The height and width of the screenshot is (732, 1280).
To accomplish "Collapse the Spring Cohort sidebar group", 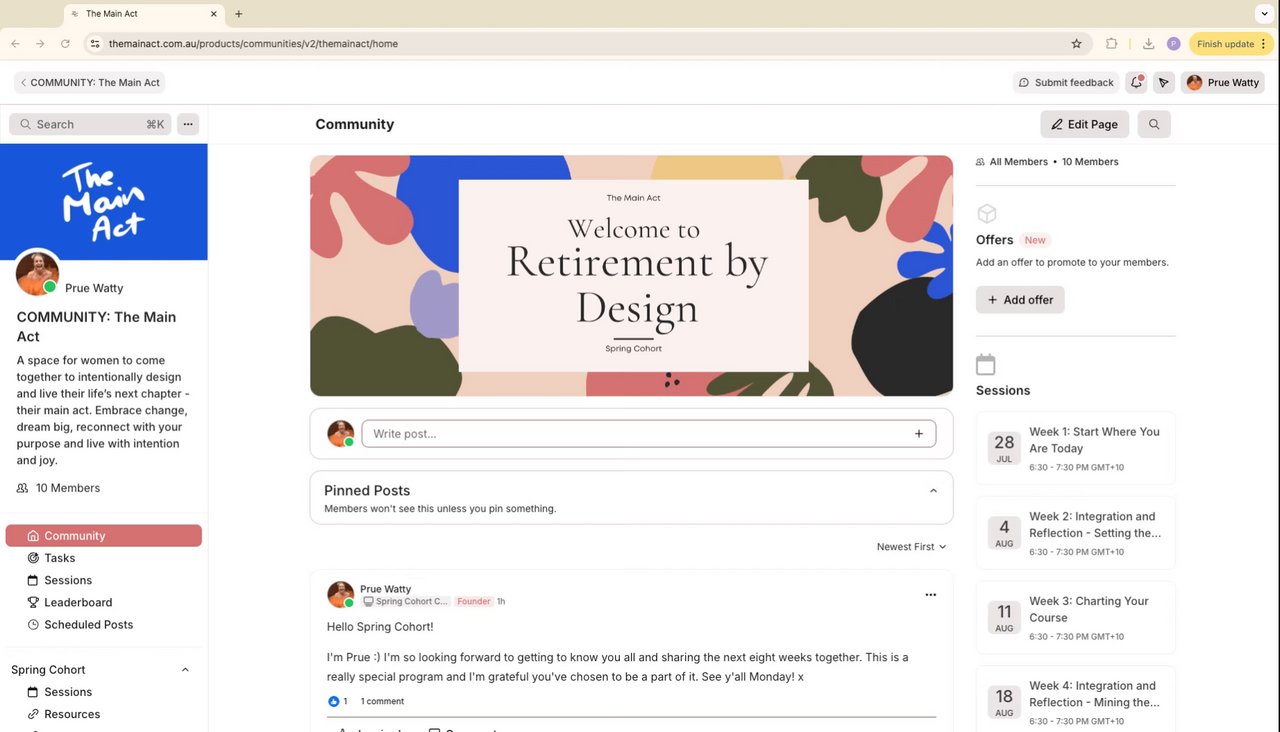I will (185, 670).
